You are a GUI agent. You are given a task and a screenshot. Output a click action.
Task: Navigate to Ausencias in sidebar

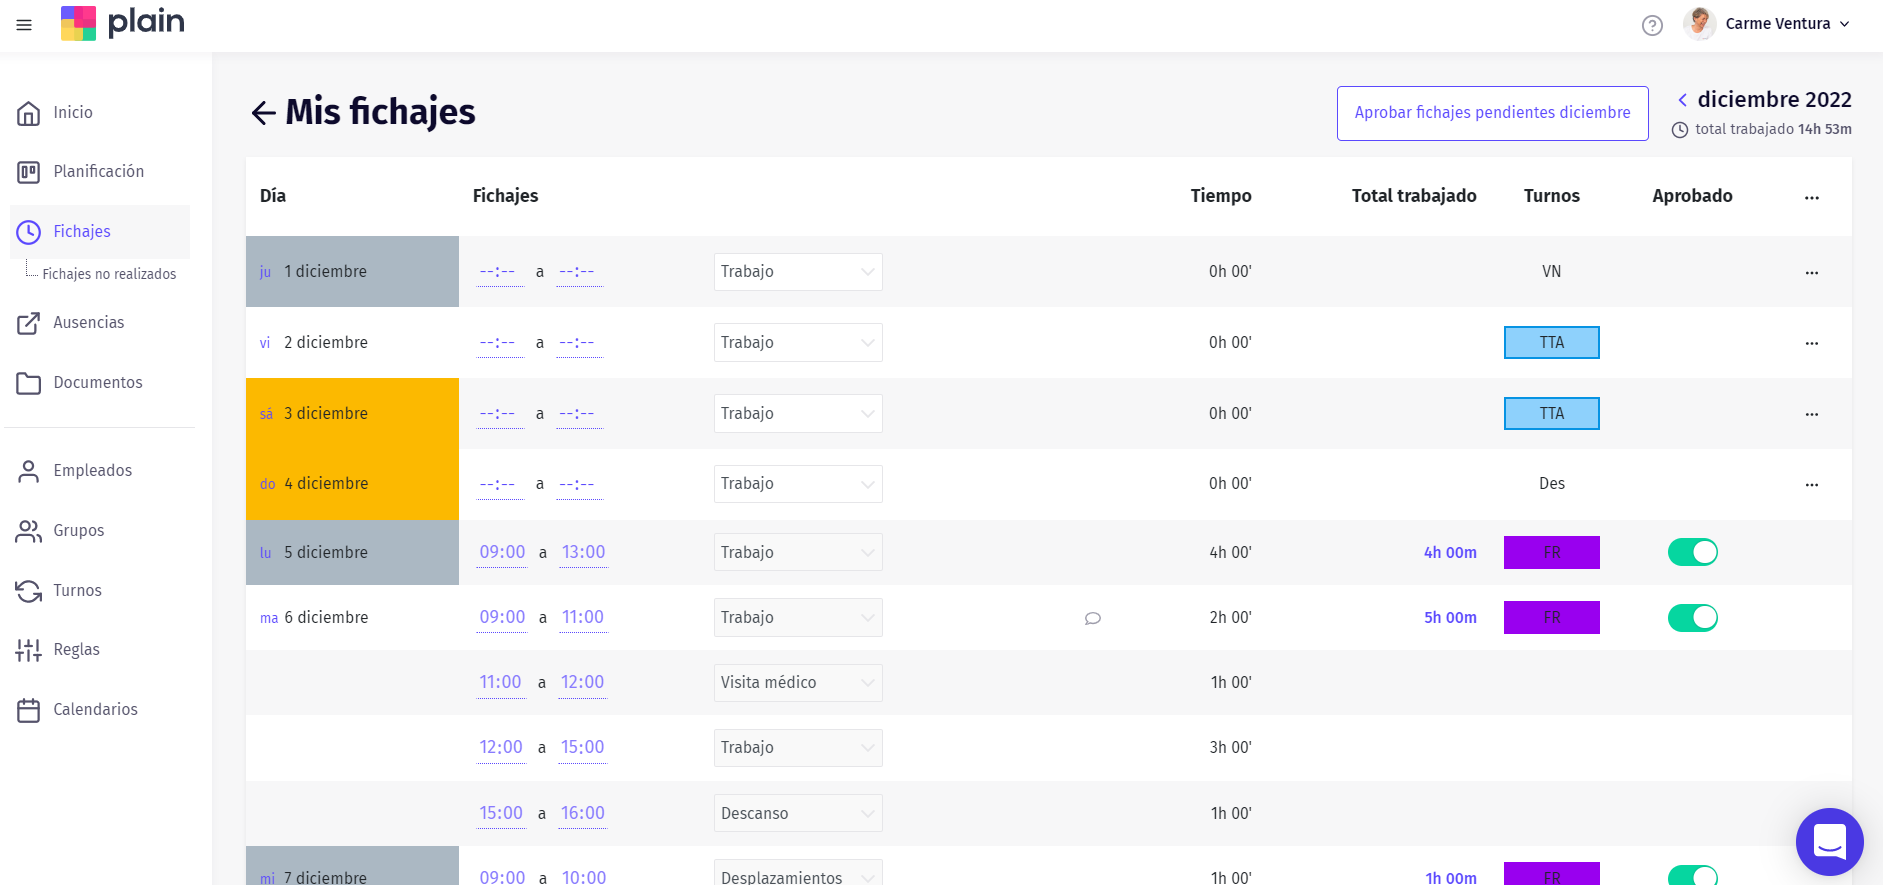89,323
